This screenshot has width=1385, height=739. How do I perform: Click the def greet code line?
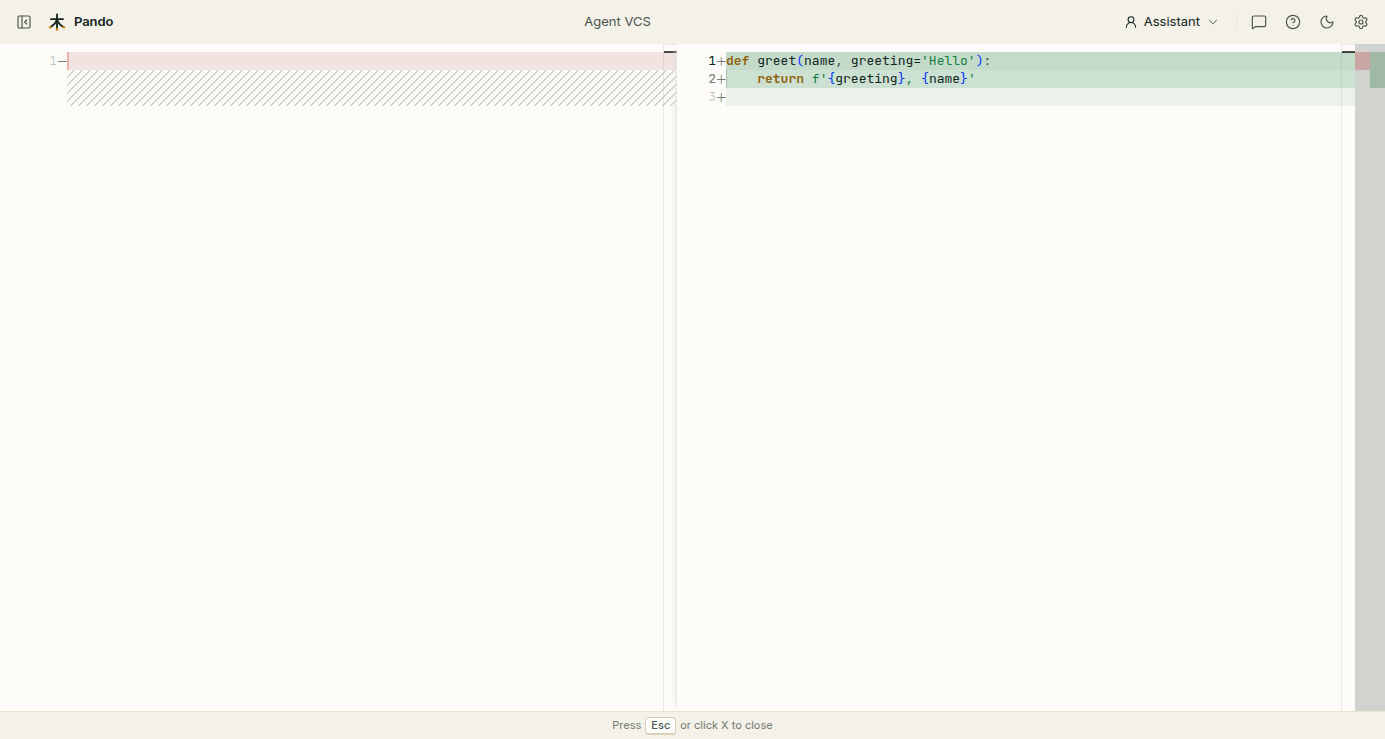coord(1040,61)
